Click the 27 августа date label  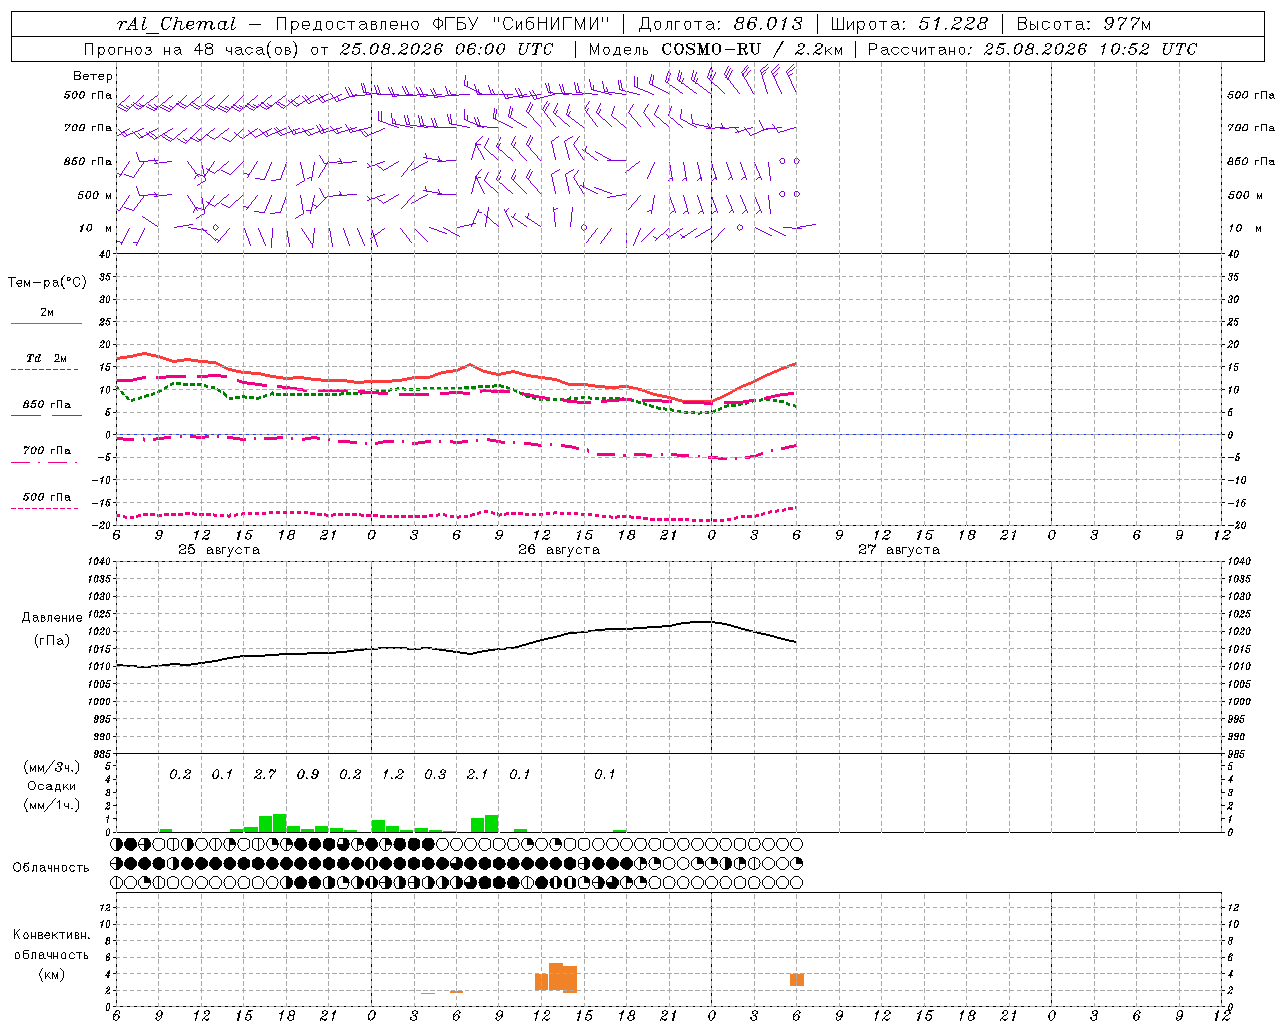point(899,550)
